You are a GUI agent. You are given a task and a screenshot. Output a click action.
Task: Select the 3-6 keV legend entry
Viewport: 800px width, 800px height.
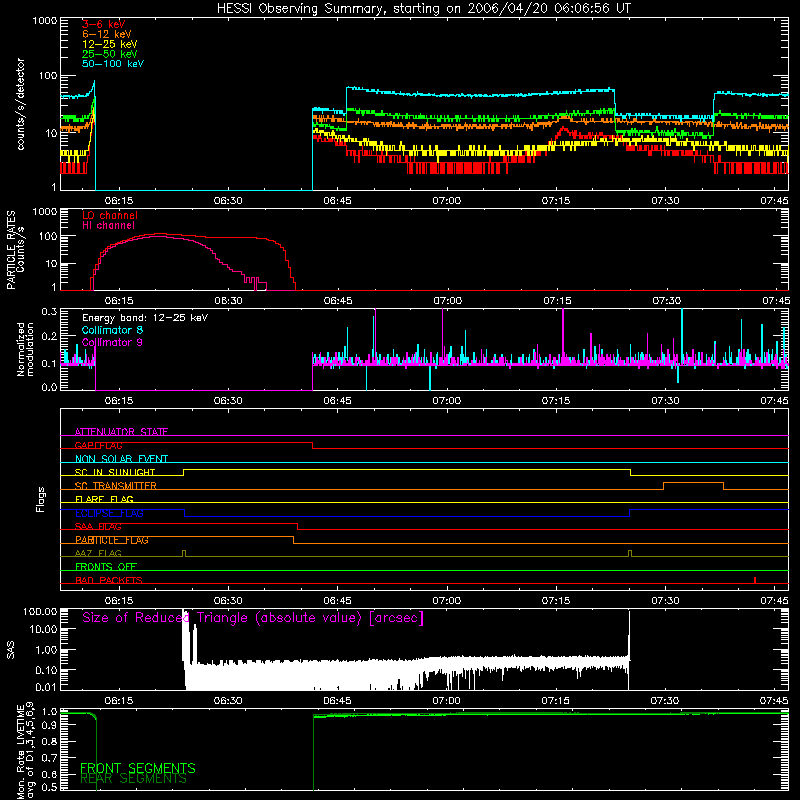point(104,24)
